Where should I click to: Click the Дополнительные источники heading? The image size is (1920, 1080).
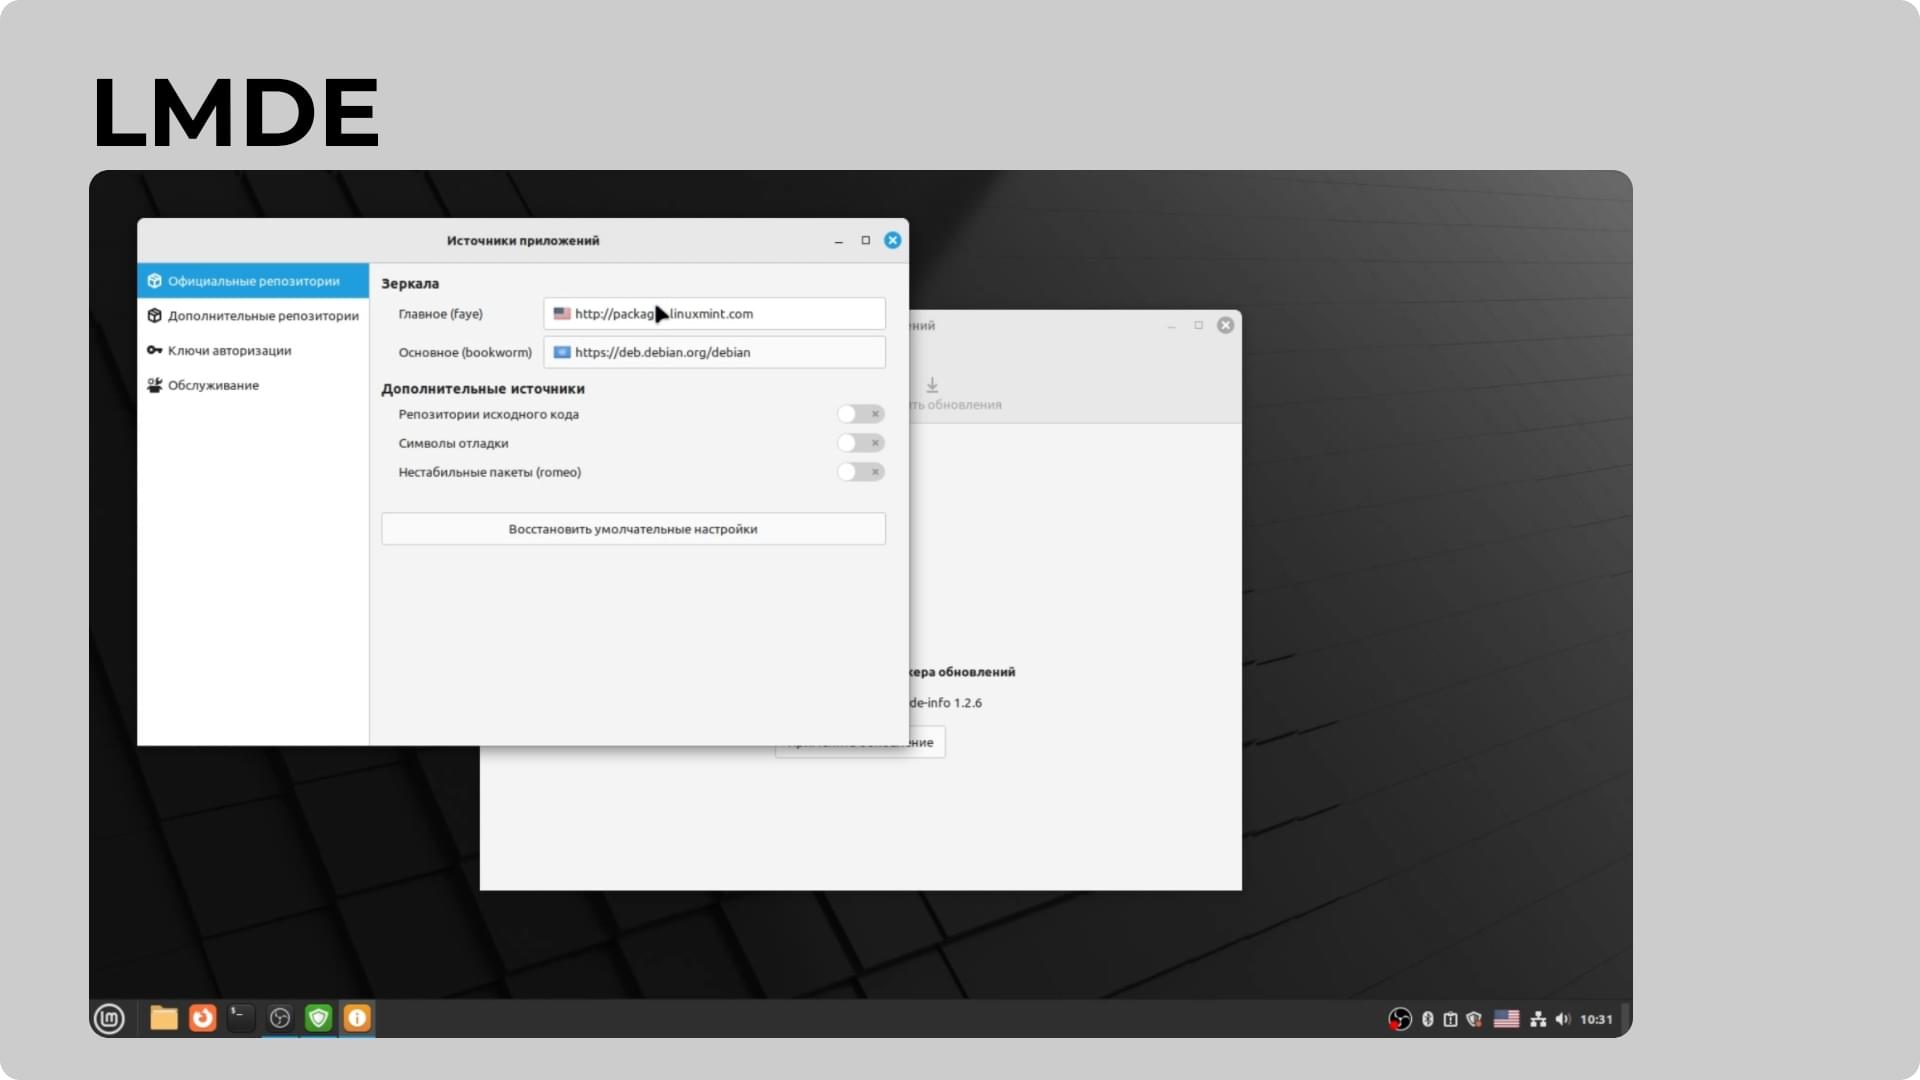pos(483,389)
